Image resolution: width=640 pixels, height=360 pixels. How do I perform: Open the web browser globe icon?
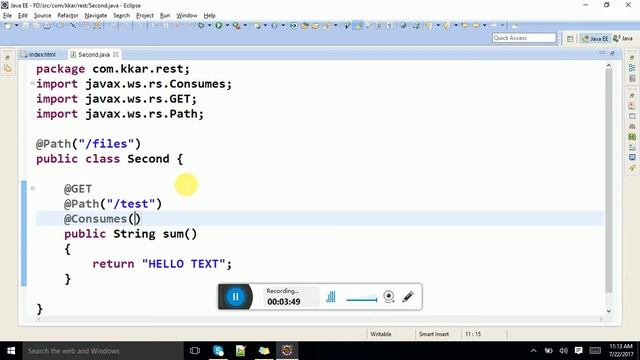(403, 26)
